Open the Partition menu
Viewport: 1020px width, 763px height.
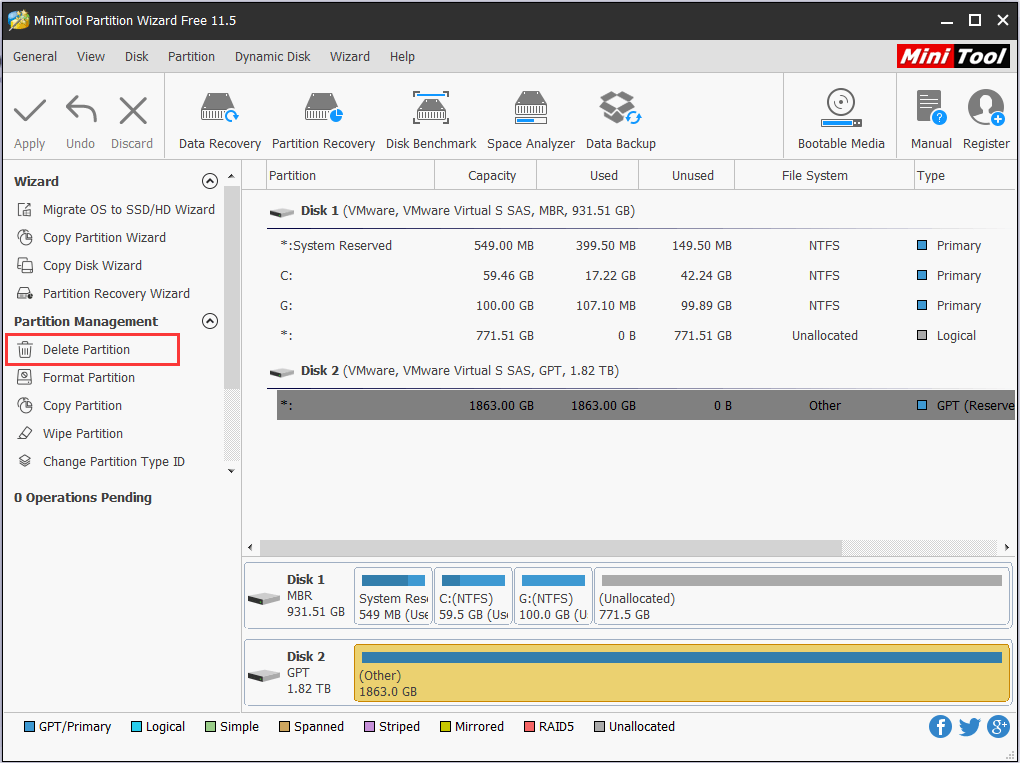pyautogui.click(x=191, y=57)
